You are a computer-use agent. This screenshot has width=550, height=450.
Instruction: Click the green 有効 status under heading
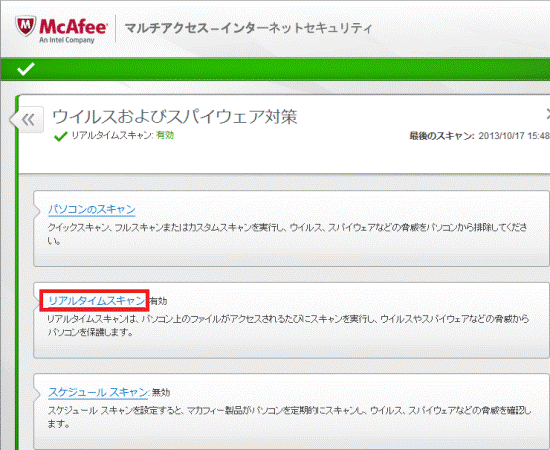click(165, 135)
